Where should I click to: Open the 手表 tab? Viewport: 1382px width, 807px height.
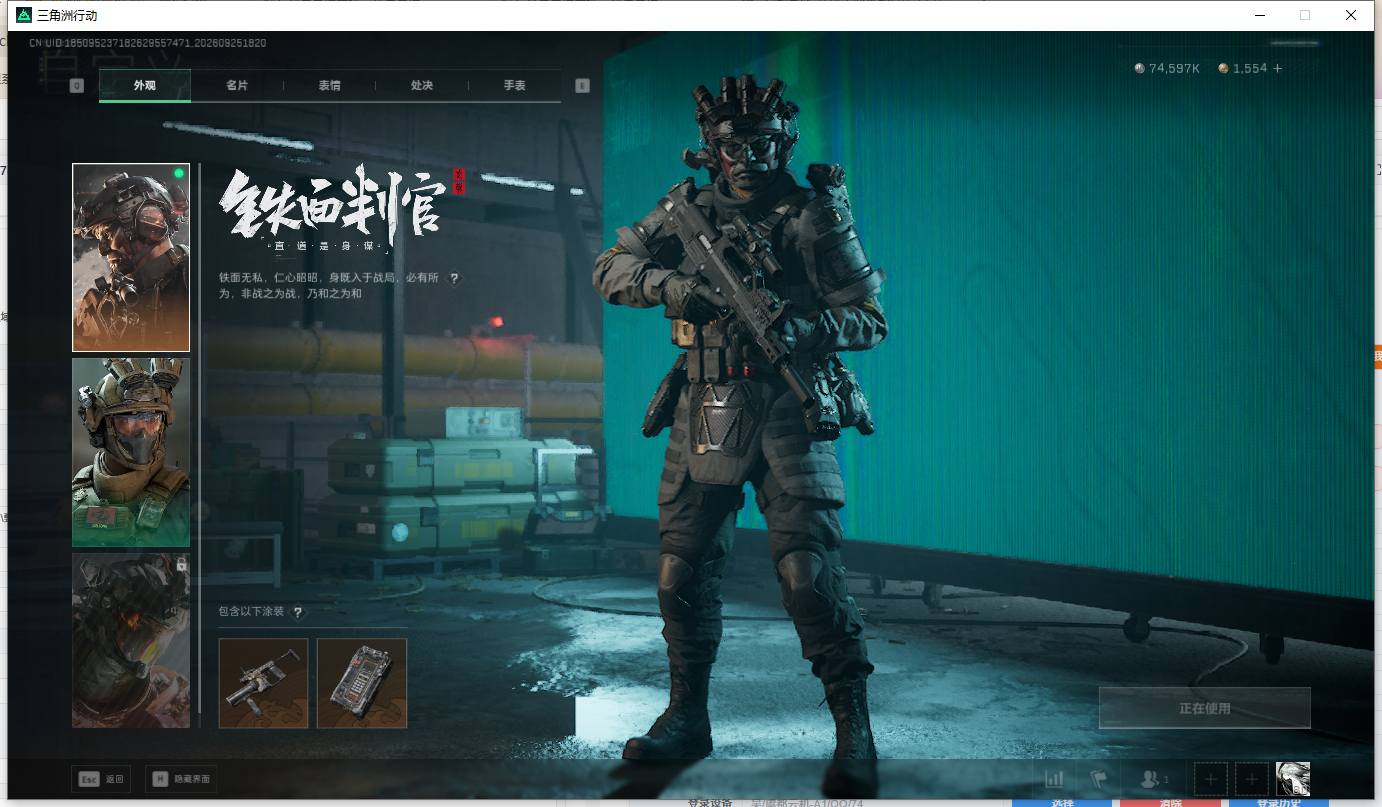[514, 86]
